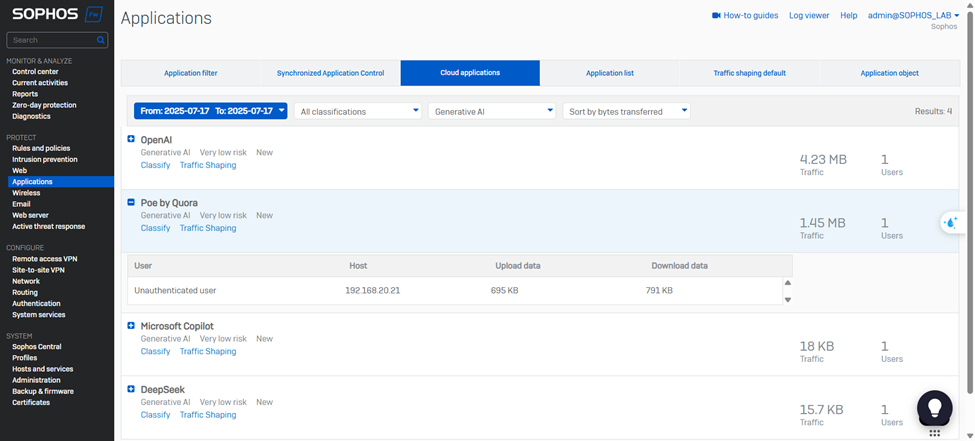Open Email in sidebar

(21, 204)
